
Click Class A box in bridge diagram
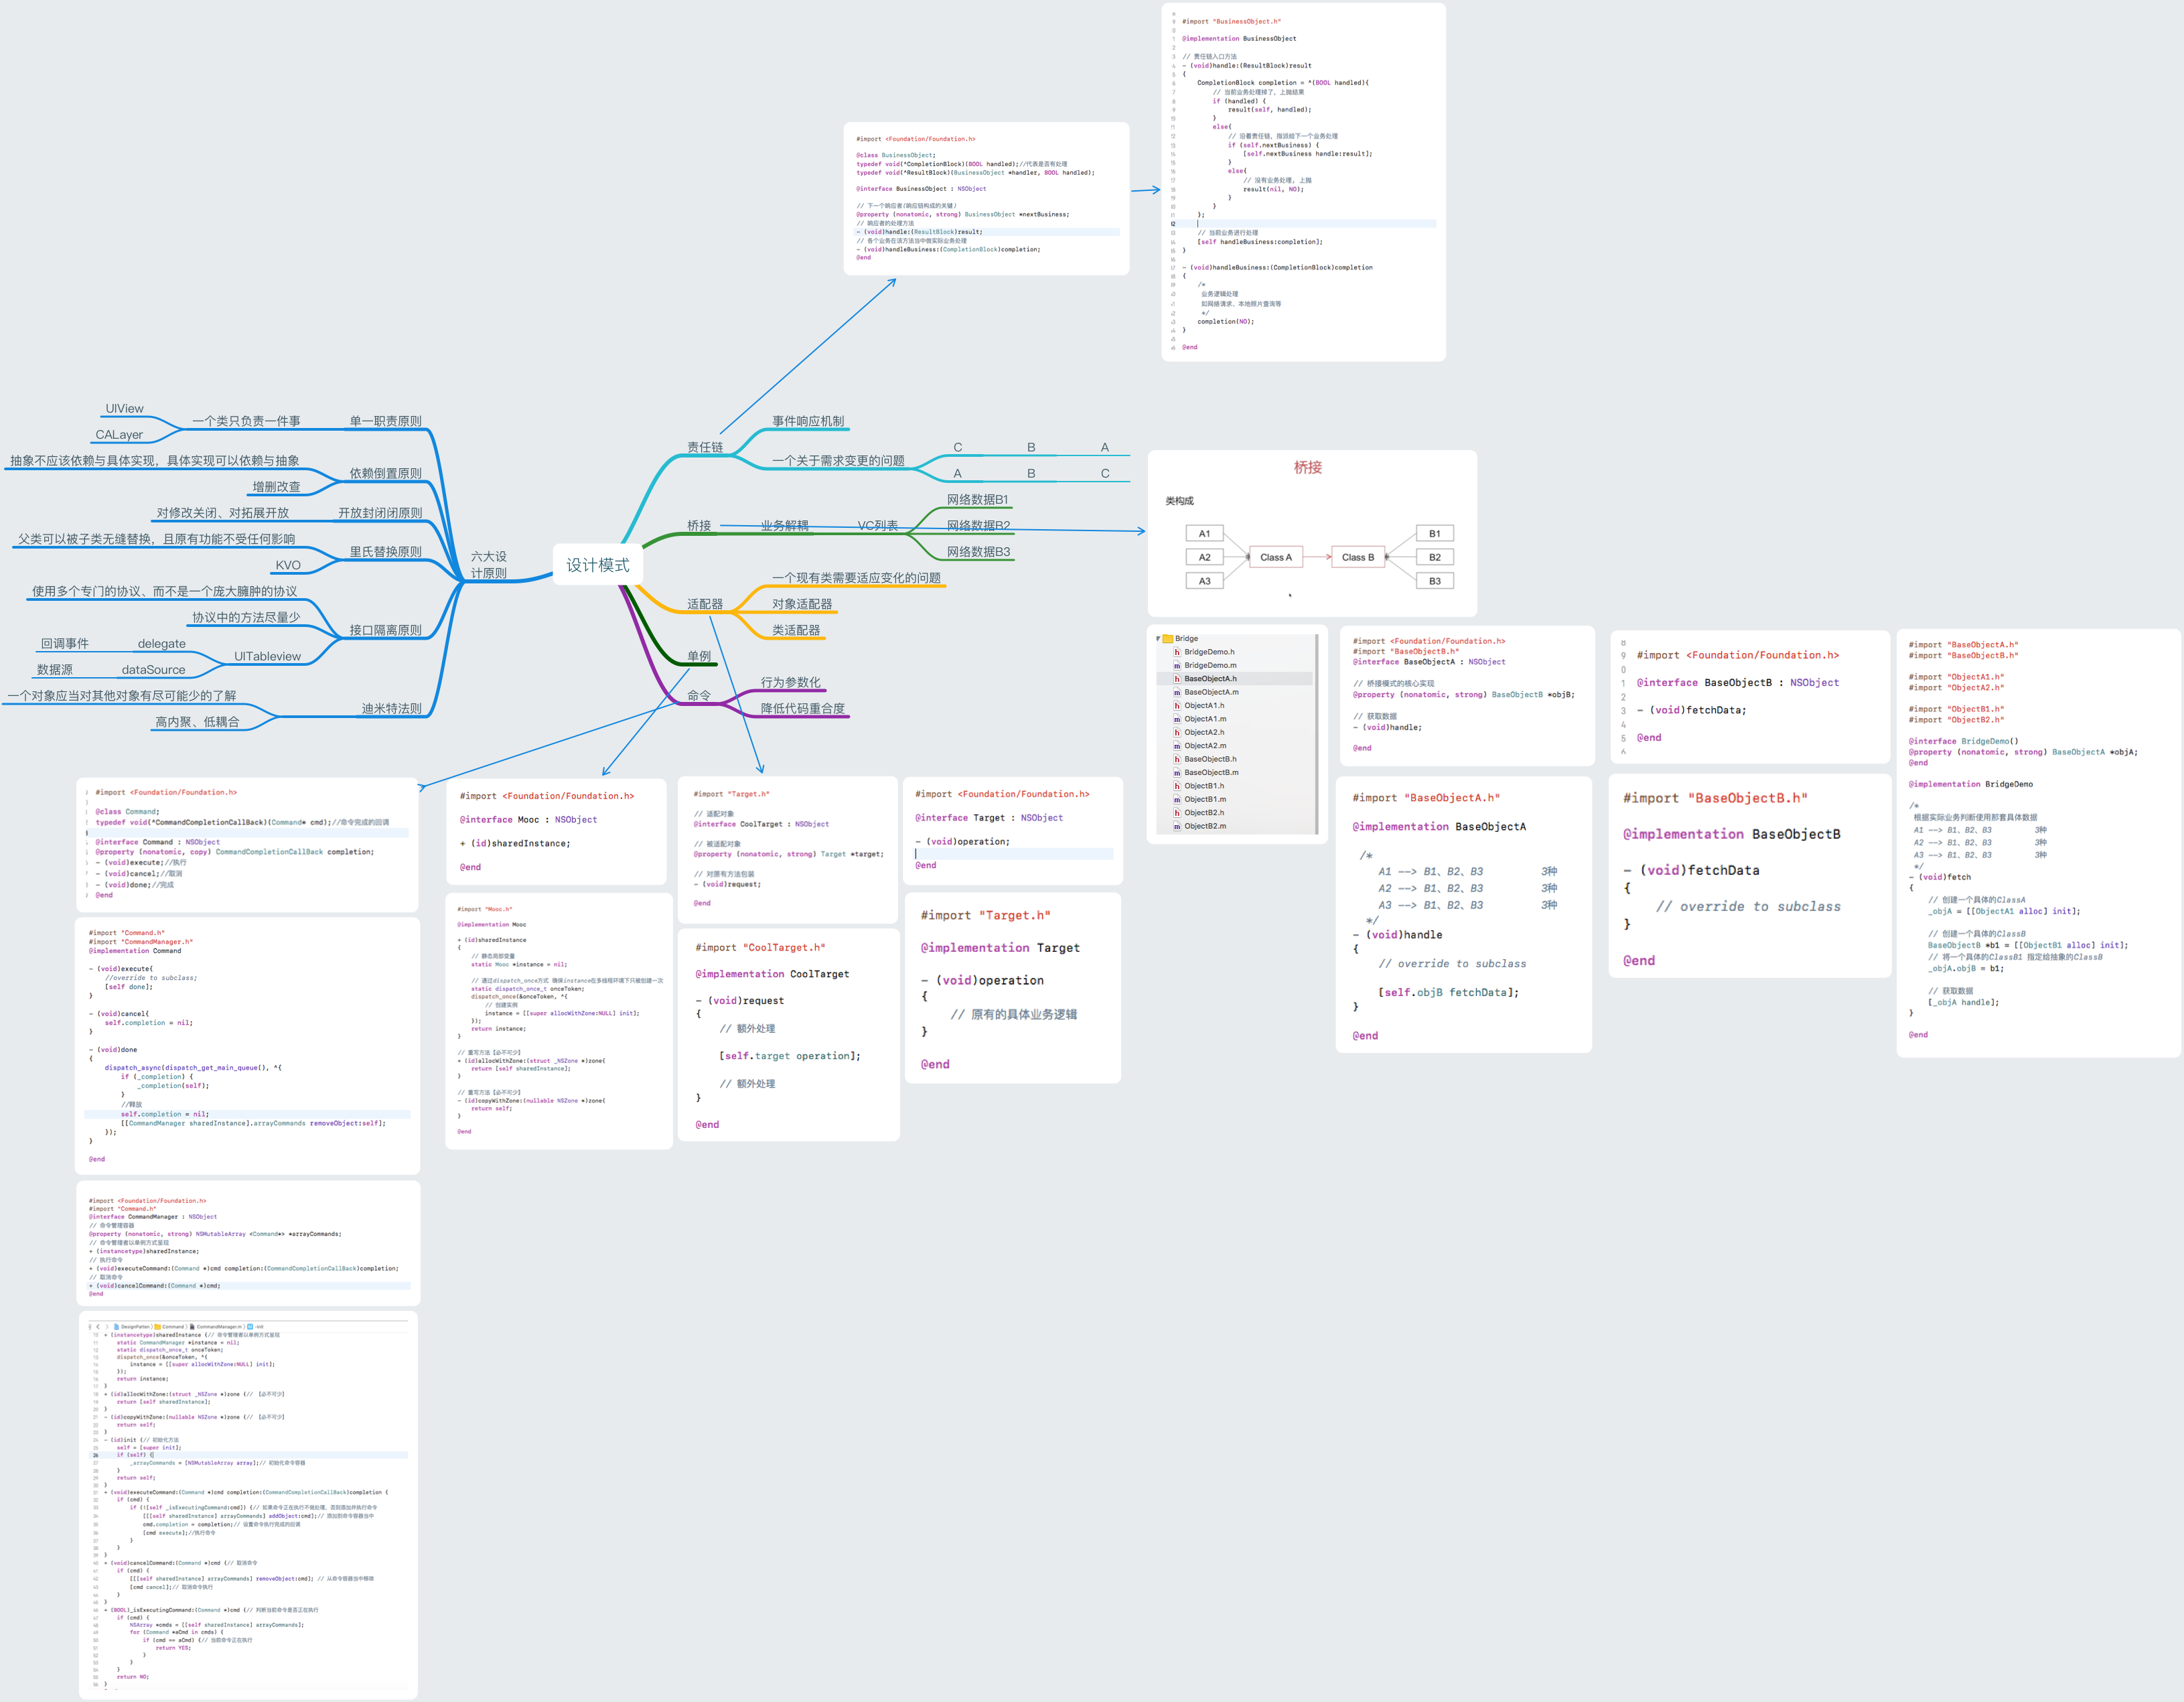[x=1275, y=557]
